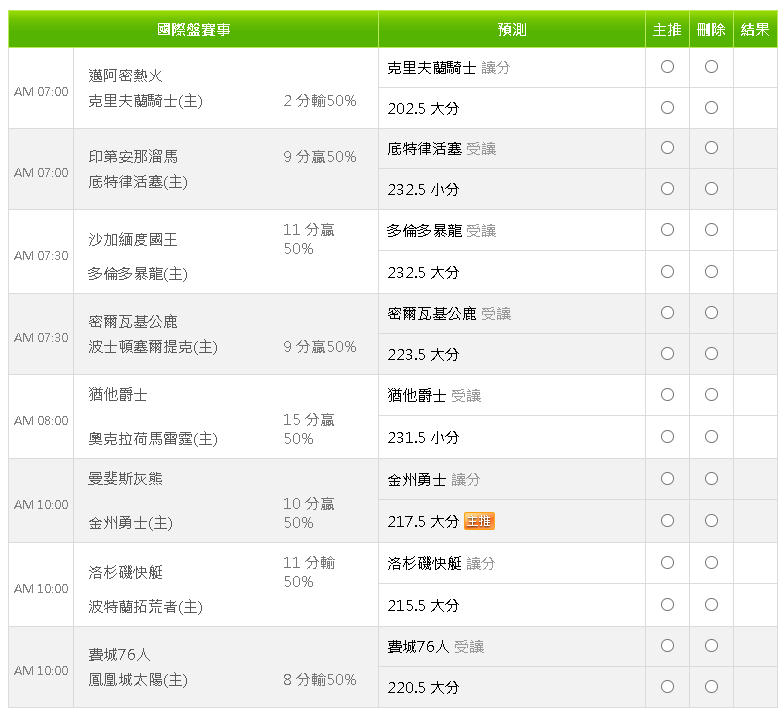Select 刪除 radio for 231.5 小分
The height and width of the screenshot is (714, 783).
click(x=711, y=436)
